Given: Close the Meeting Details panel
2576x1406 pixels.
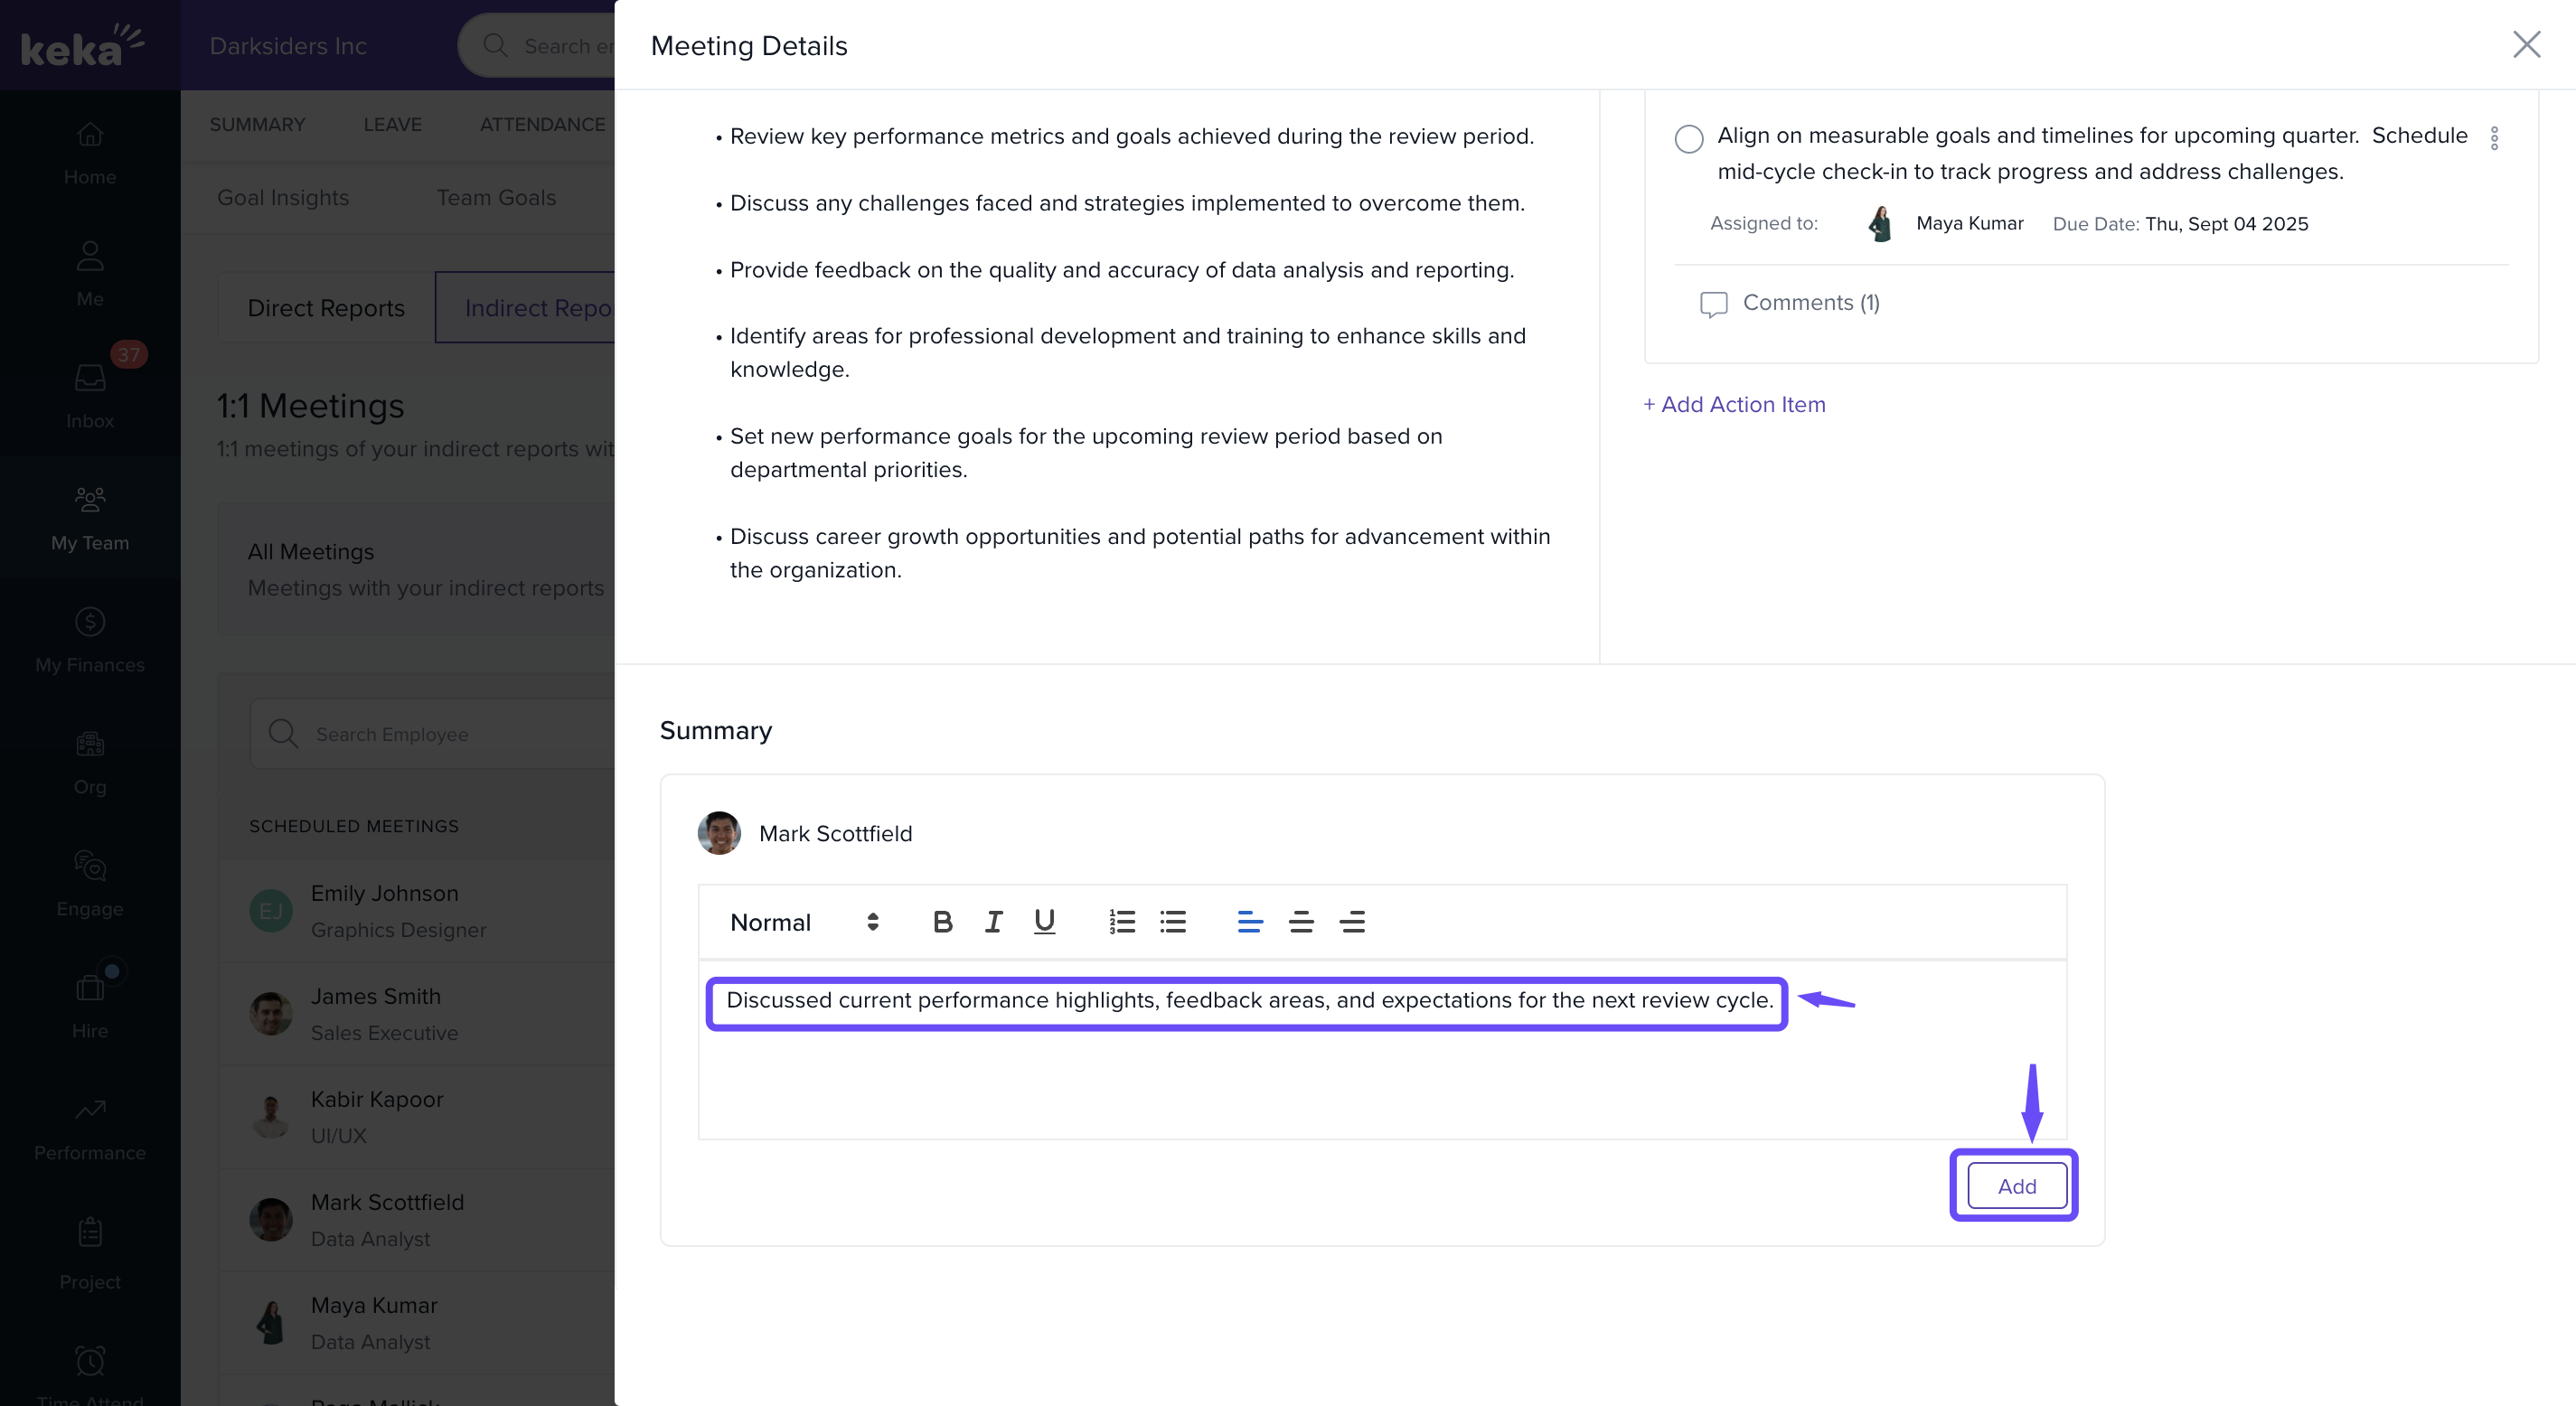Looking at the screenshot, I should [x=2526, y=45].
